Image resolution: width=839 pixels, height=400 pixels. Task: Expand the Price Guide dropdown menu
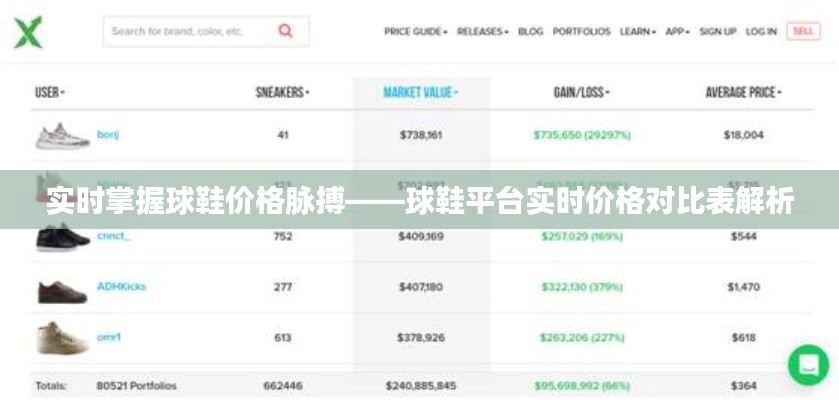[x=416, y=32]
